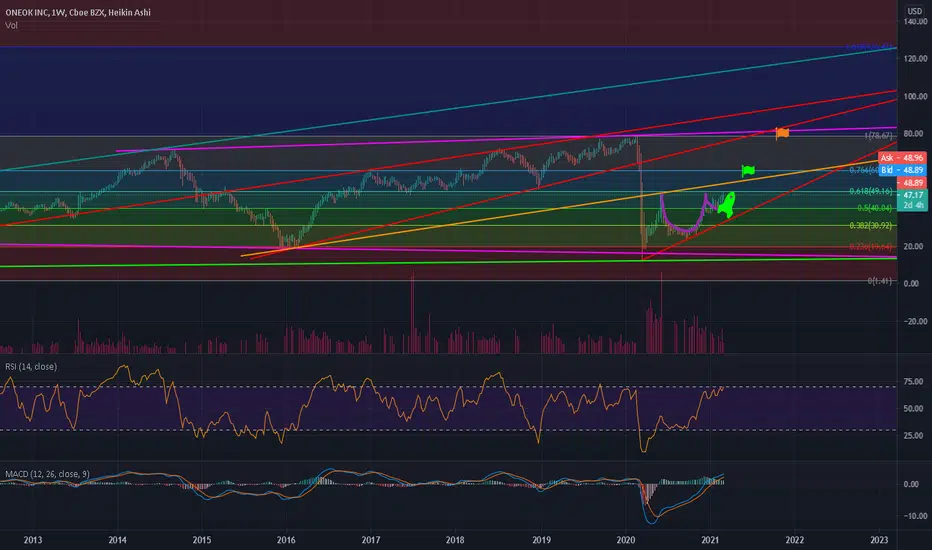Click the 25.00 RSI axis label
The image size is (932, 550).
tap(914, 436)
